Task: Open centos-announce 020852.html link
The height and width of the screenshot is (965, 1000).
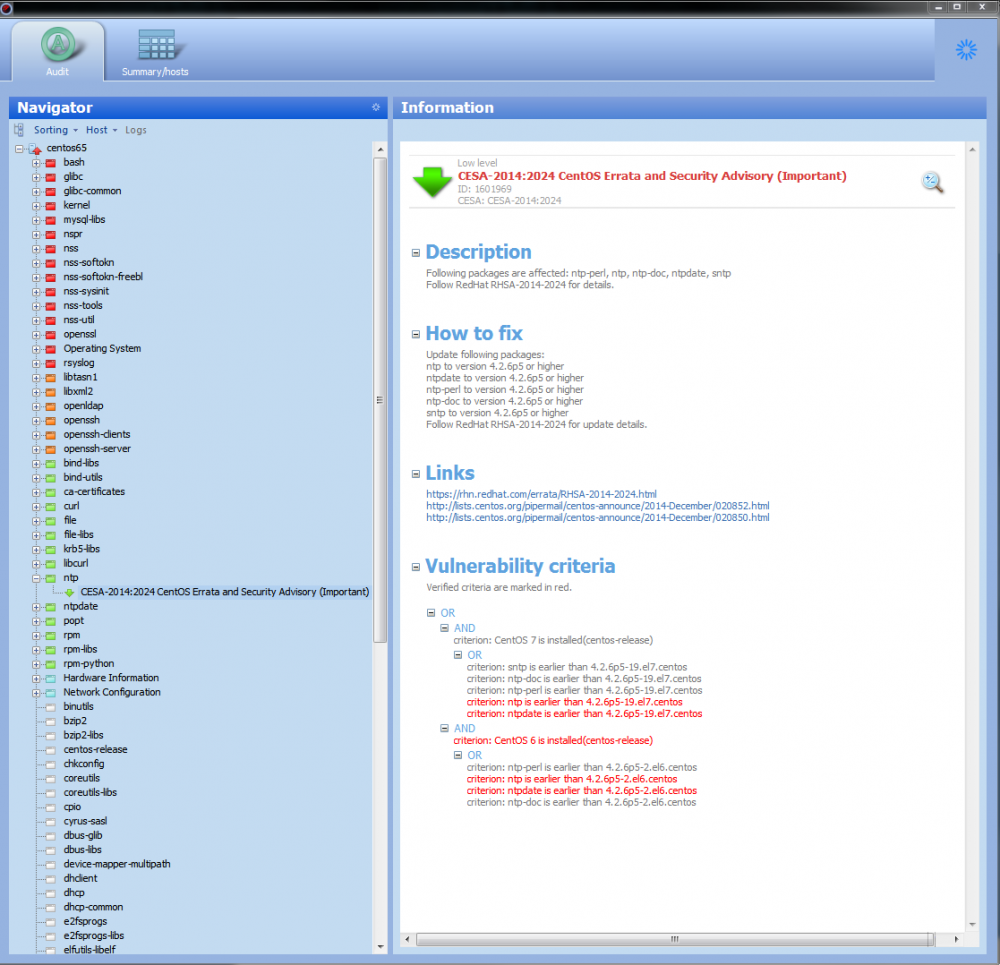Action: [x=598, y=506]
